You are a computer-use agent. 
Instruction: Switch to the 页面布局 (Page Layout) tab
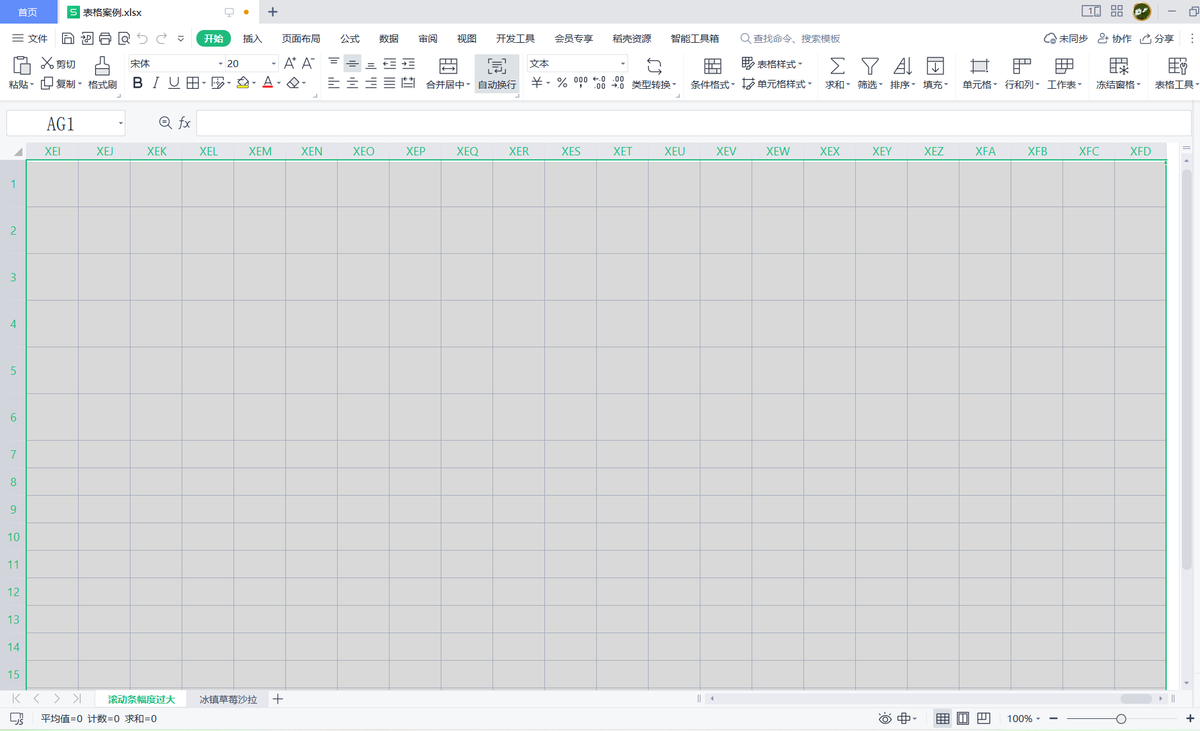301,39
